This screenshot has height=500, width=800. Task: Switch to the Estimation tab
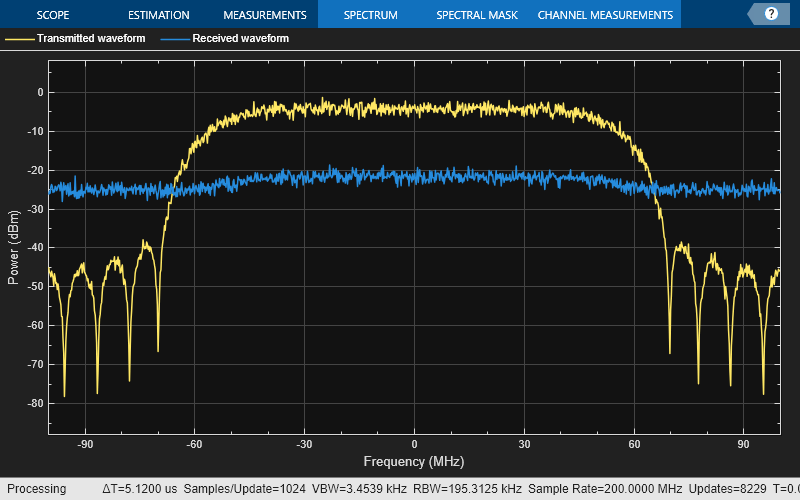(x=159, y=15)
